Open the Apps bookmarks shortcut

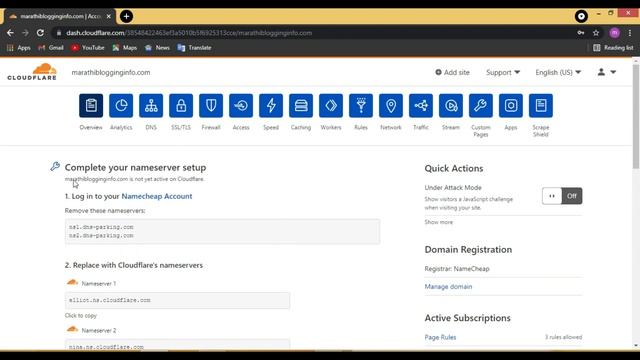[x=19, y=48]
